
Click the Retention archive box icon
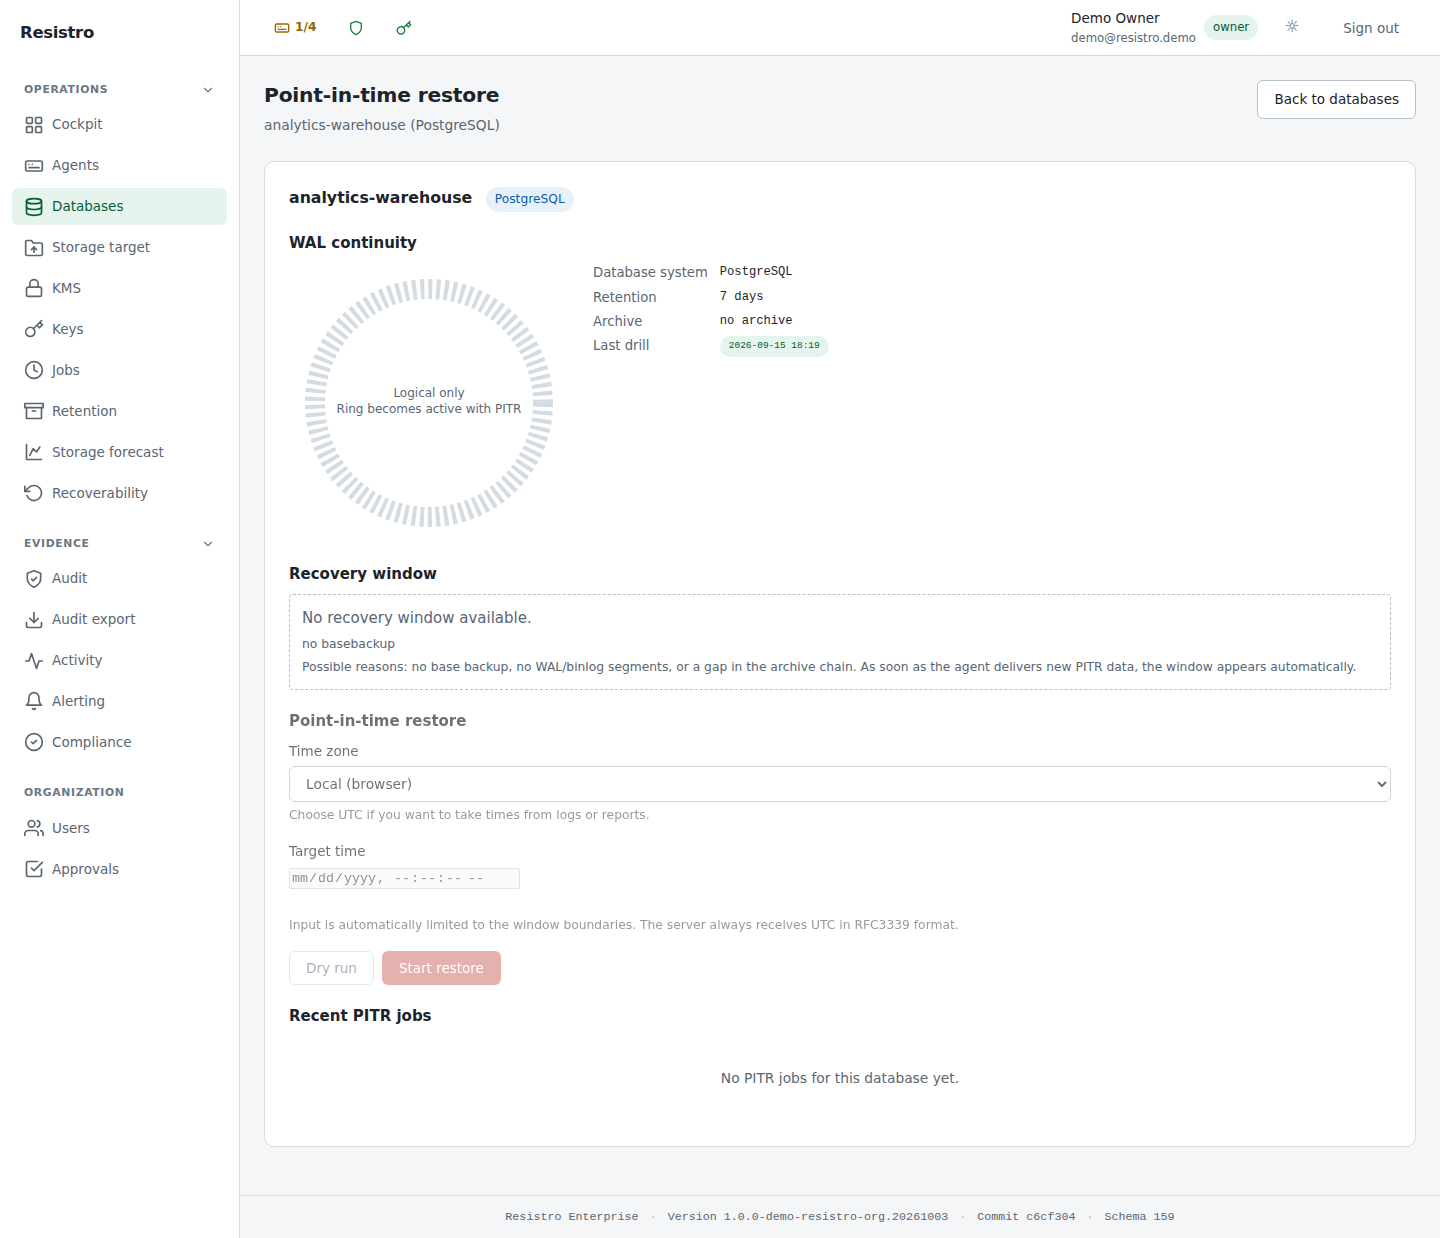[34, 412]
